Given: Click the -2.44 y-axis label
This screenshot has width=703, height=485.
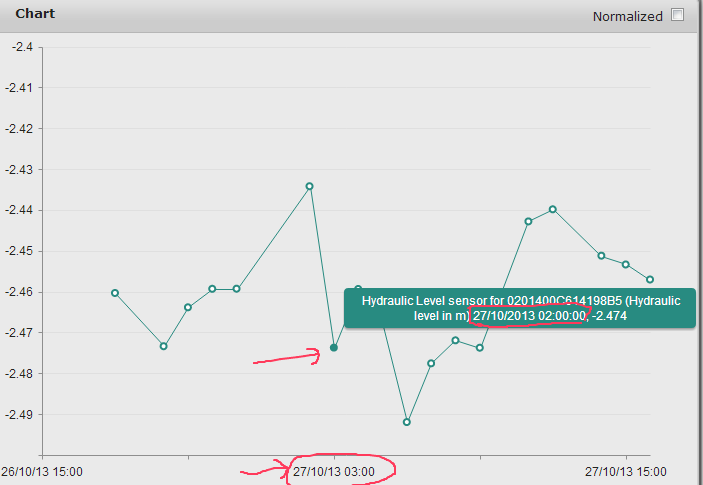Looking at the screenshot, I should 19,210.
